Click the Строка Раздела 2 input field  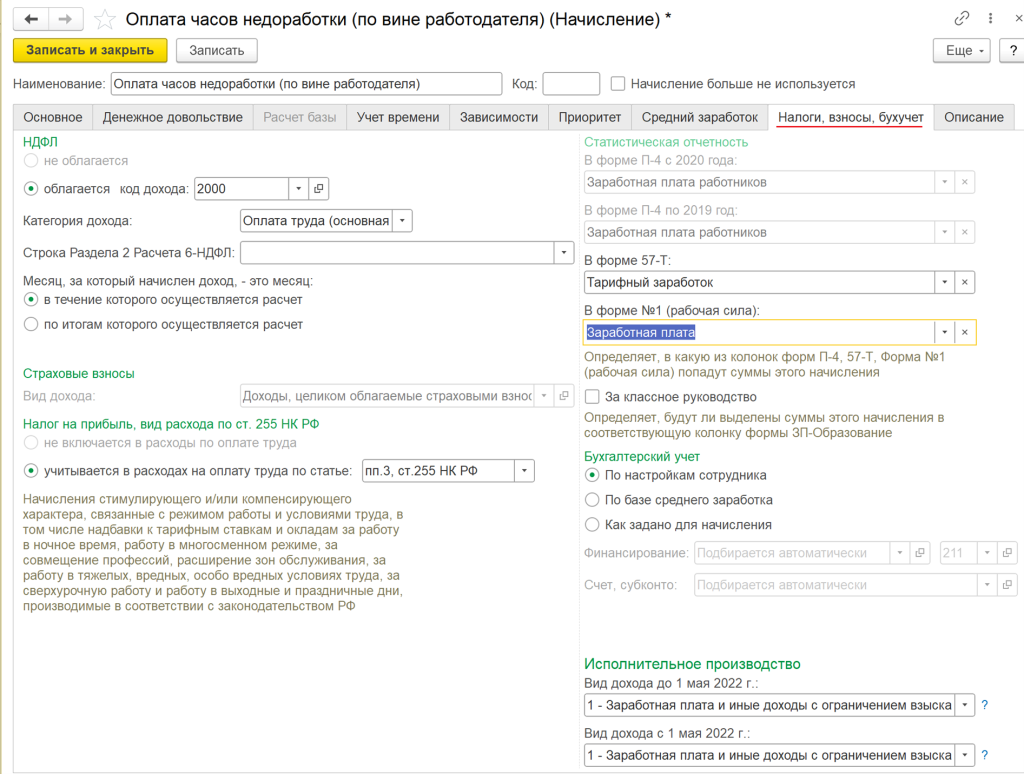coord(397,253)
